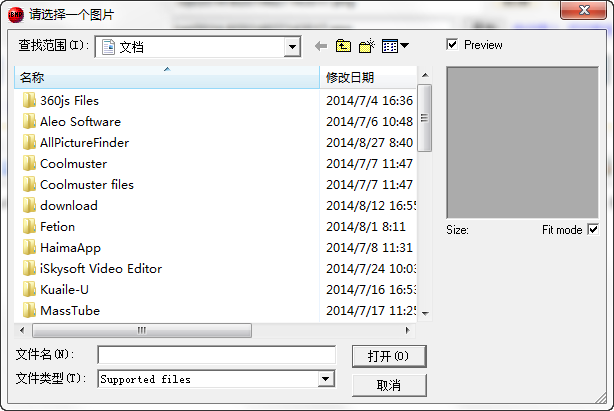Click the horizontal scrollbar thumb
This screenshot has height=411, width=614.
pos(142,330)
